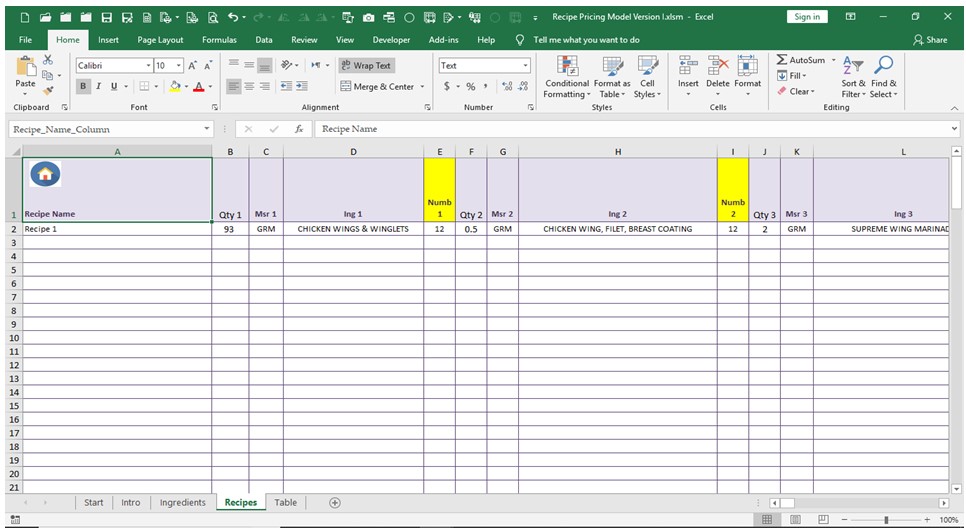Apply the red font color

(x=198, y=86)
